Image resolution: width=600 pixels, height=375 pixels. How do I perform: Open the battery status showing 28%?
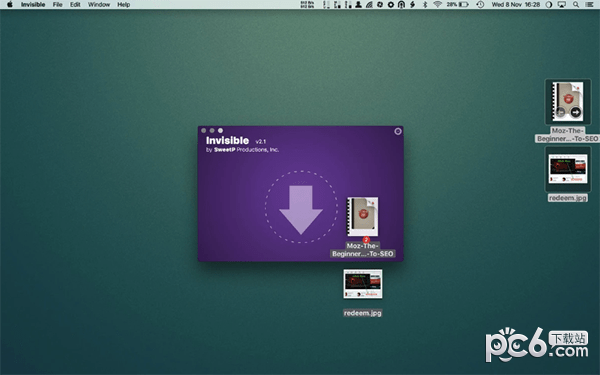(x=458, y=5)
